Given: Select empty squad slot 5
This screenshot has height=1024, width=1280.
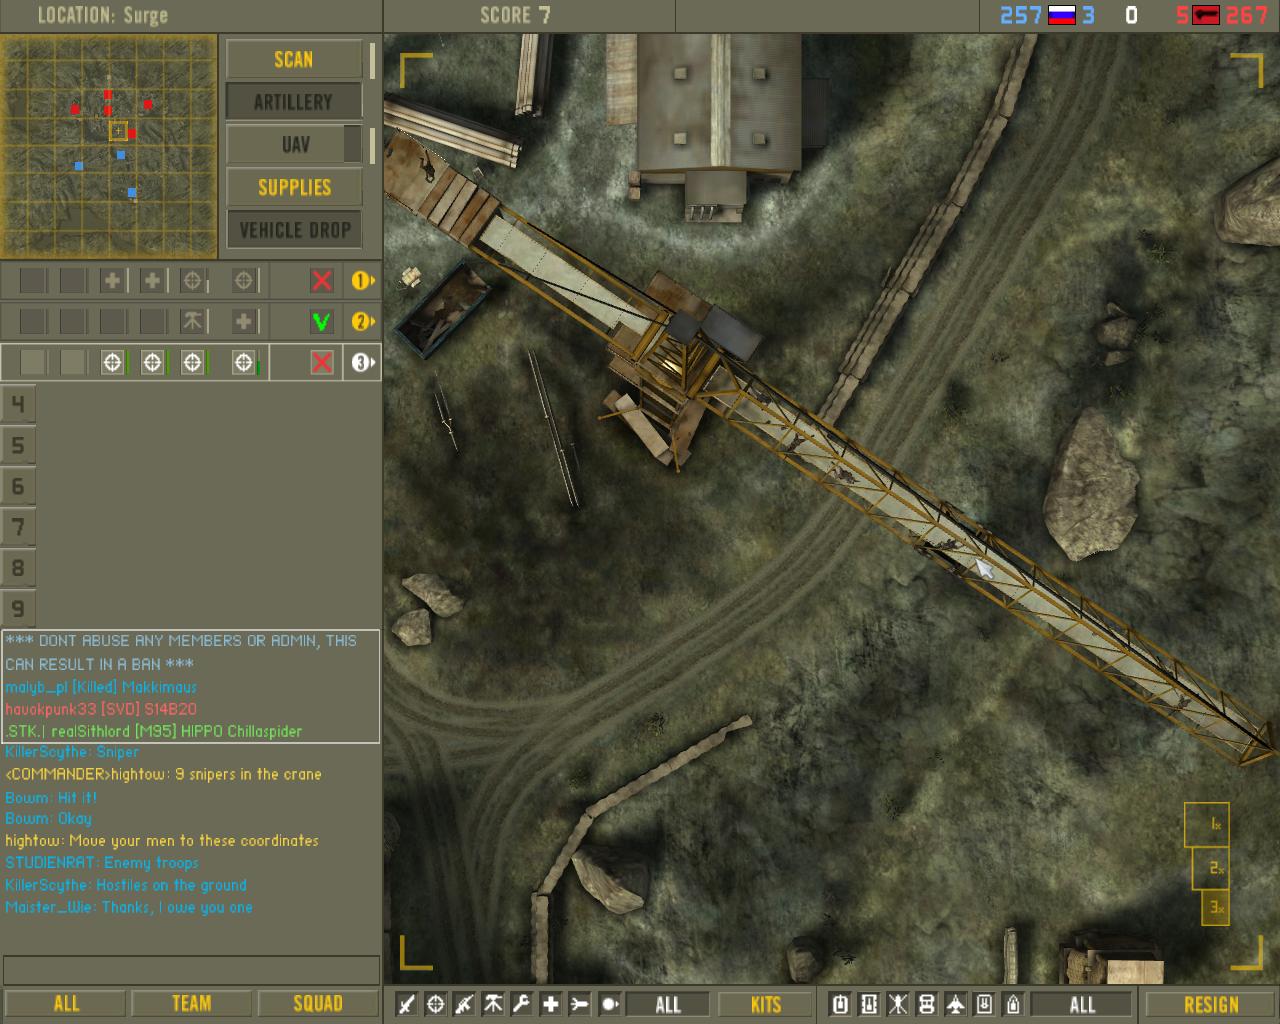Looking at the screenshot, I should click(18, 445).
